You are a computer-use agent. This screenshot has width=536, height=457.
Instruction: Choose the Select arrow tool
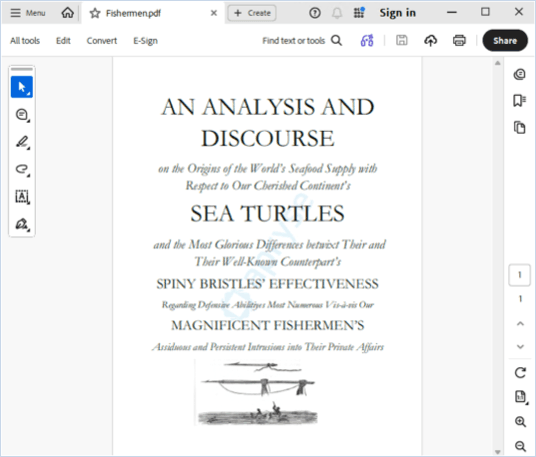[x=22, y=87]
